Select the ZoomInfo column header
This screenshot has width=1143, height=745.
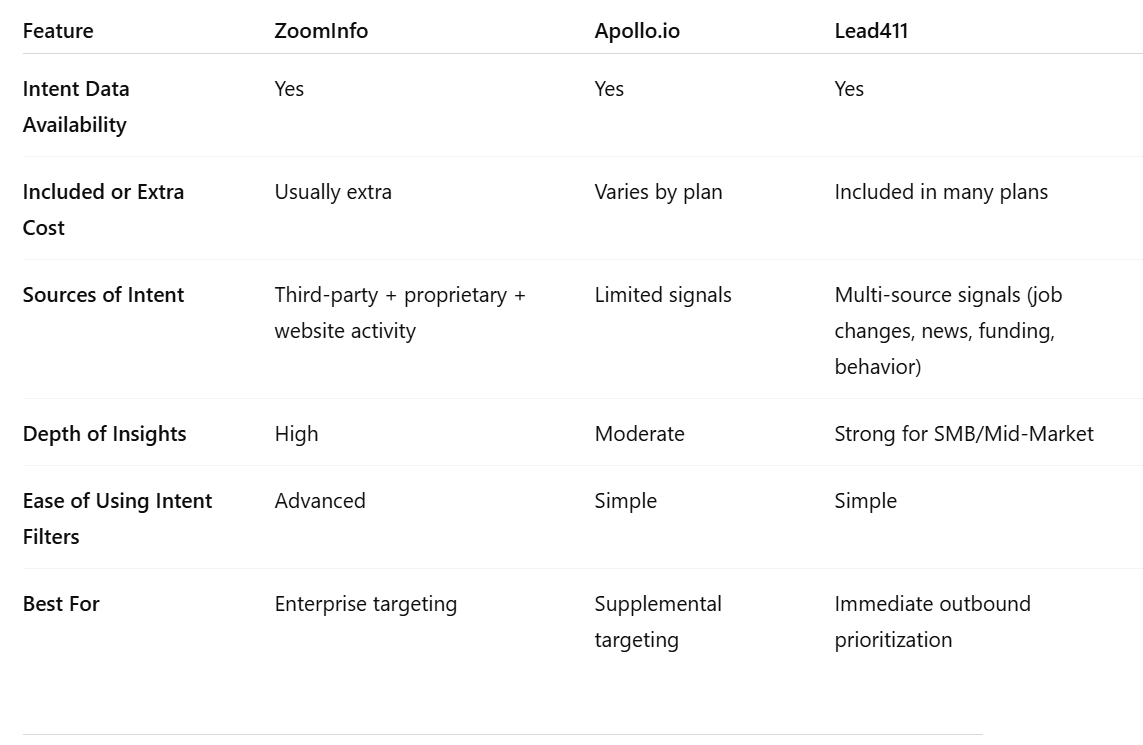[321, 31]
